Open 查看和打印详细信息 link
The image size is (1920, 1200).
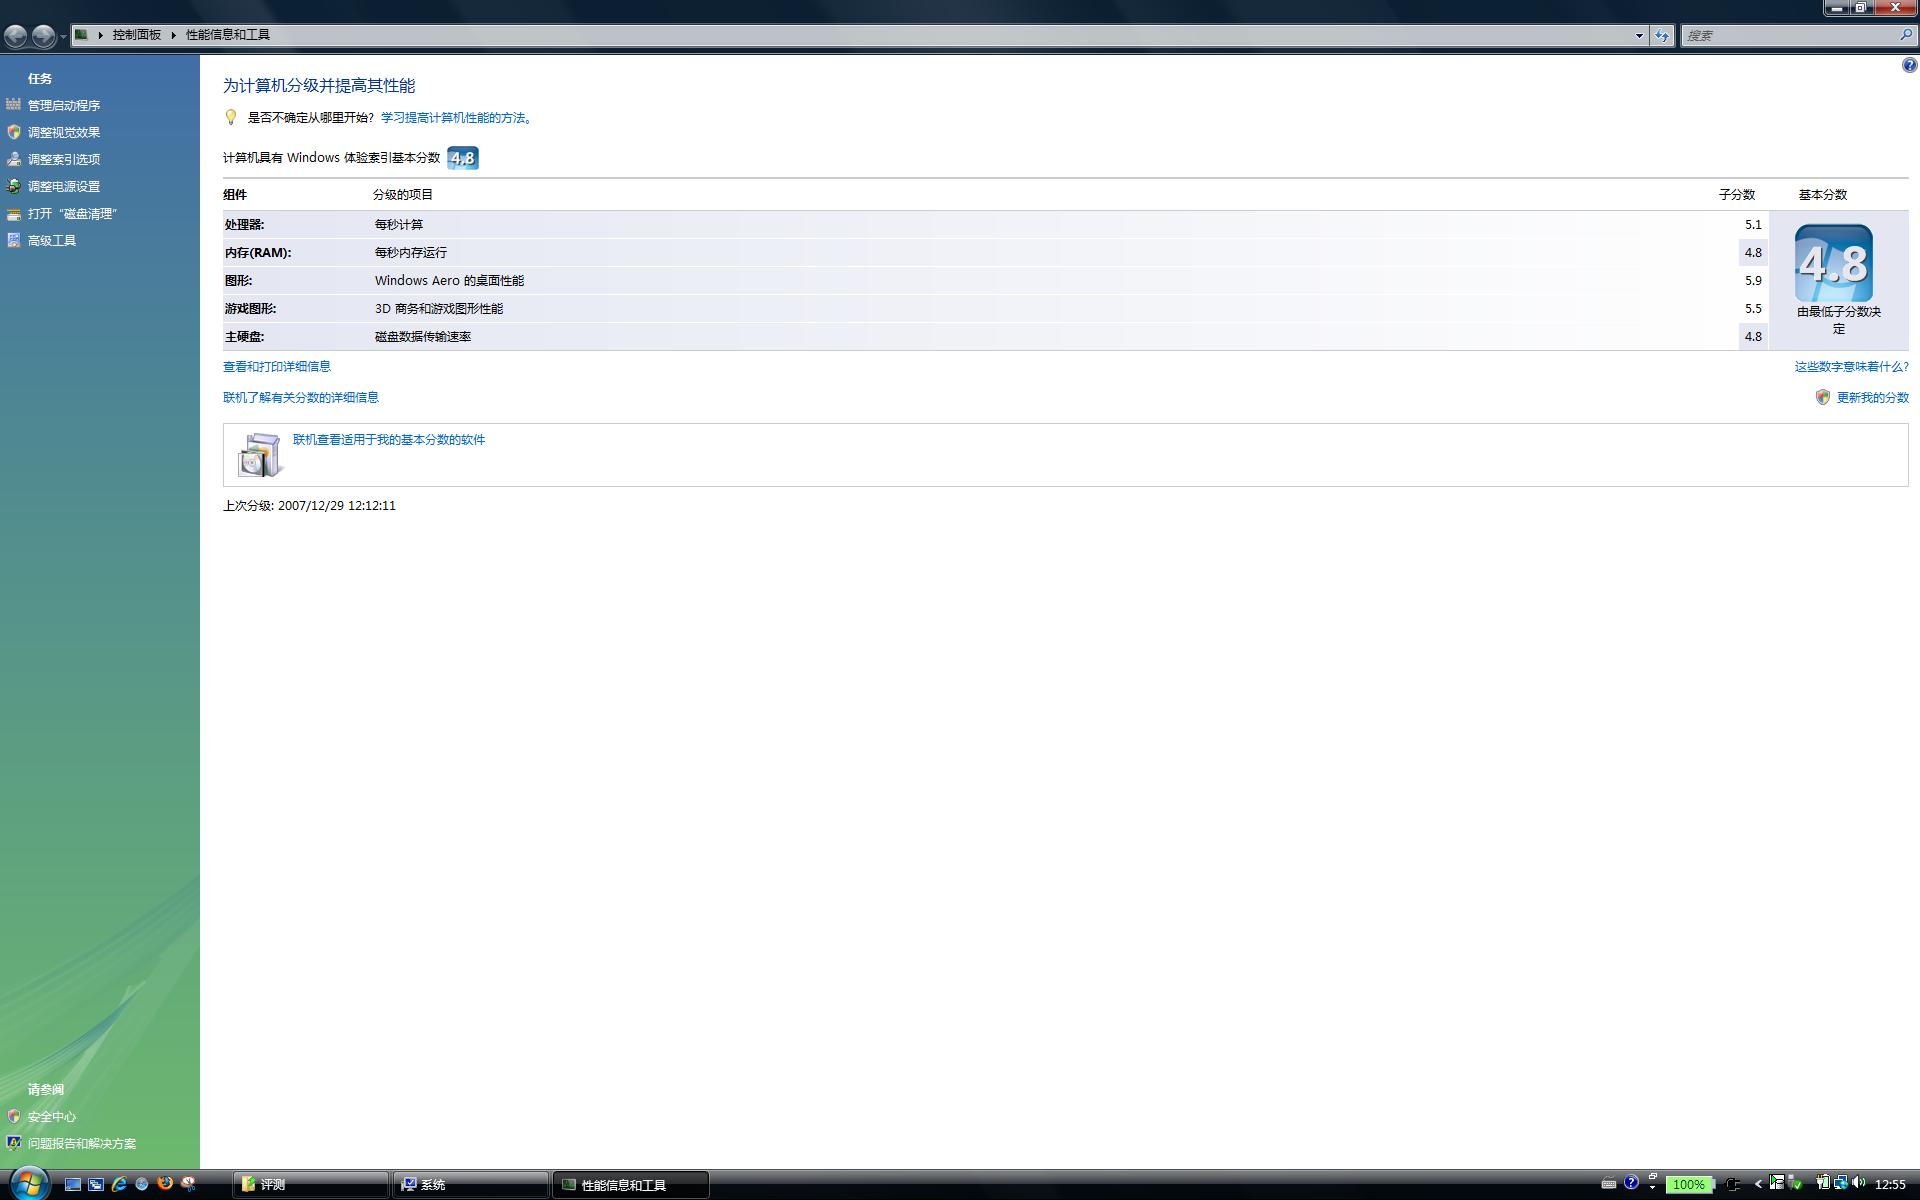coord(276,367)
